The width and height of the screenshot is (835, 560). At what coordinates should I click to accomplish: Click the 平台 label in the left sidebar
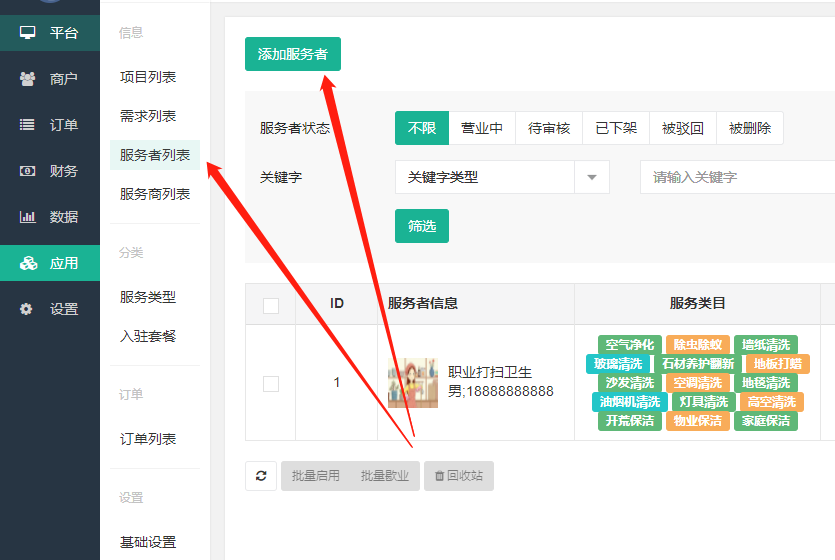point(64,33)
